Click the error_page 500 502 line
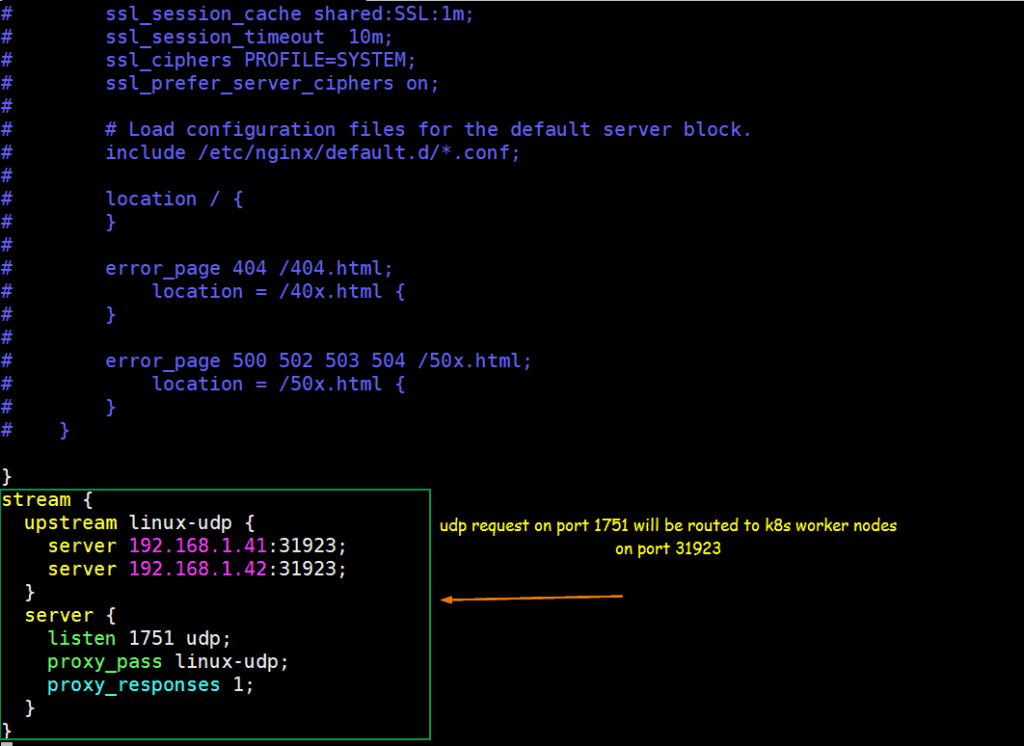Image resolution: width=1024 pixels, height=746 pixels. [x=318, y=360]
